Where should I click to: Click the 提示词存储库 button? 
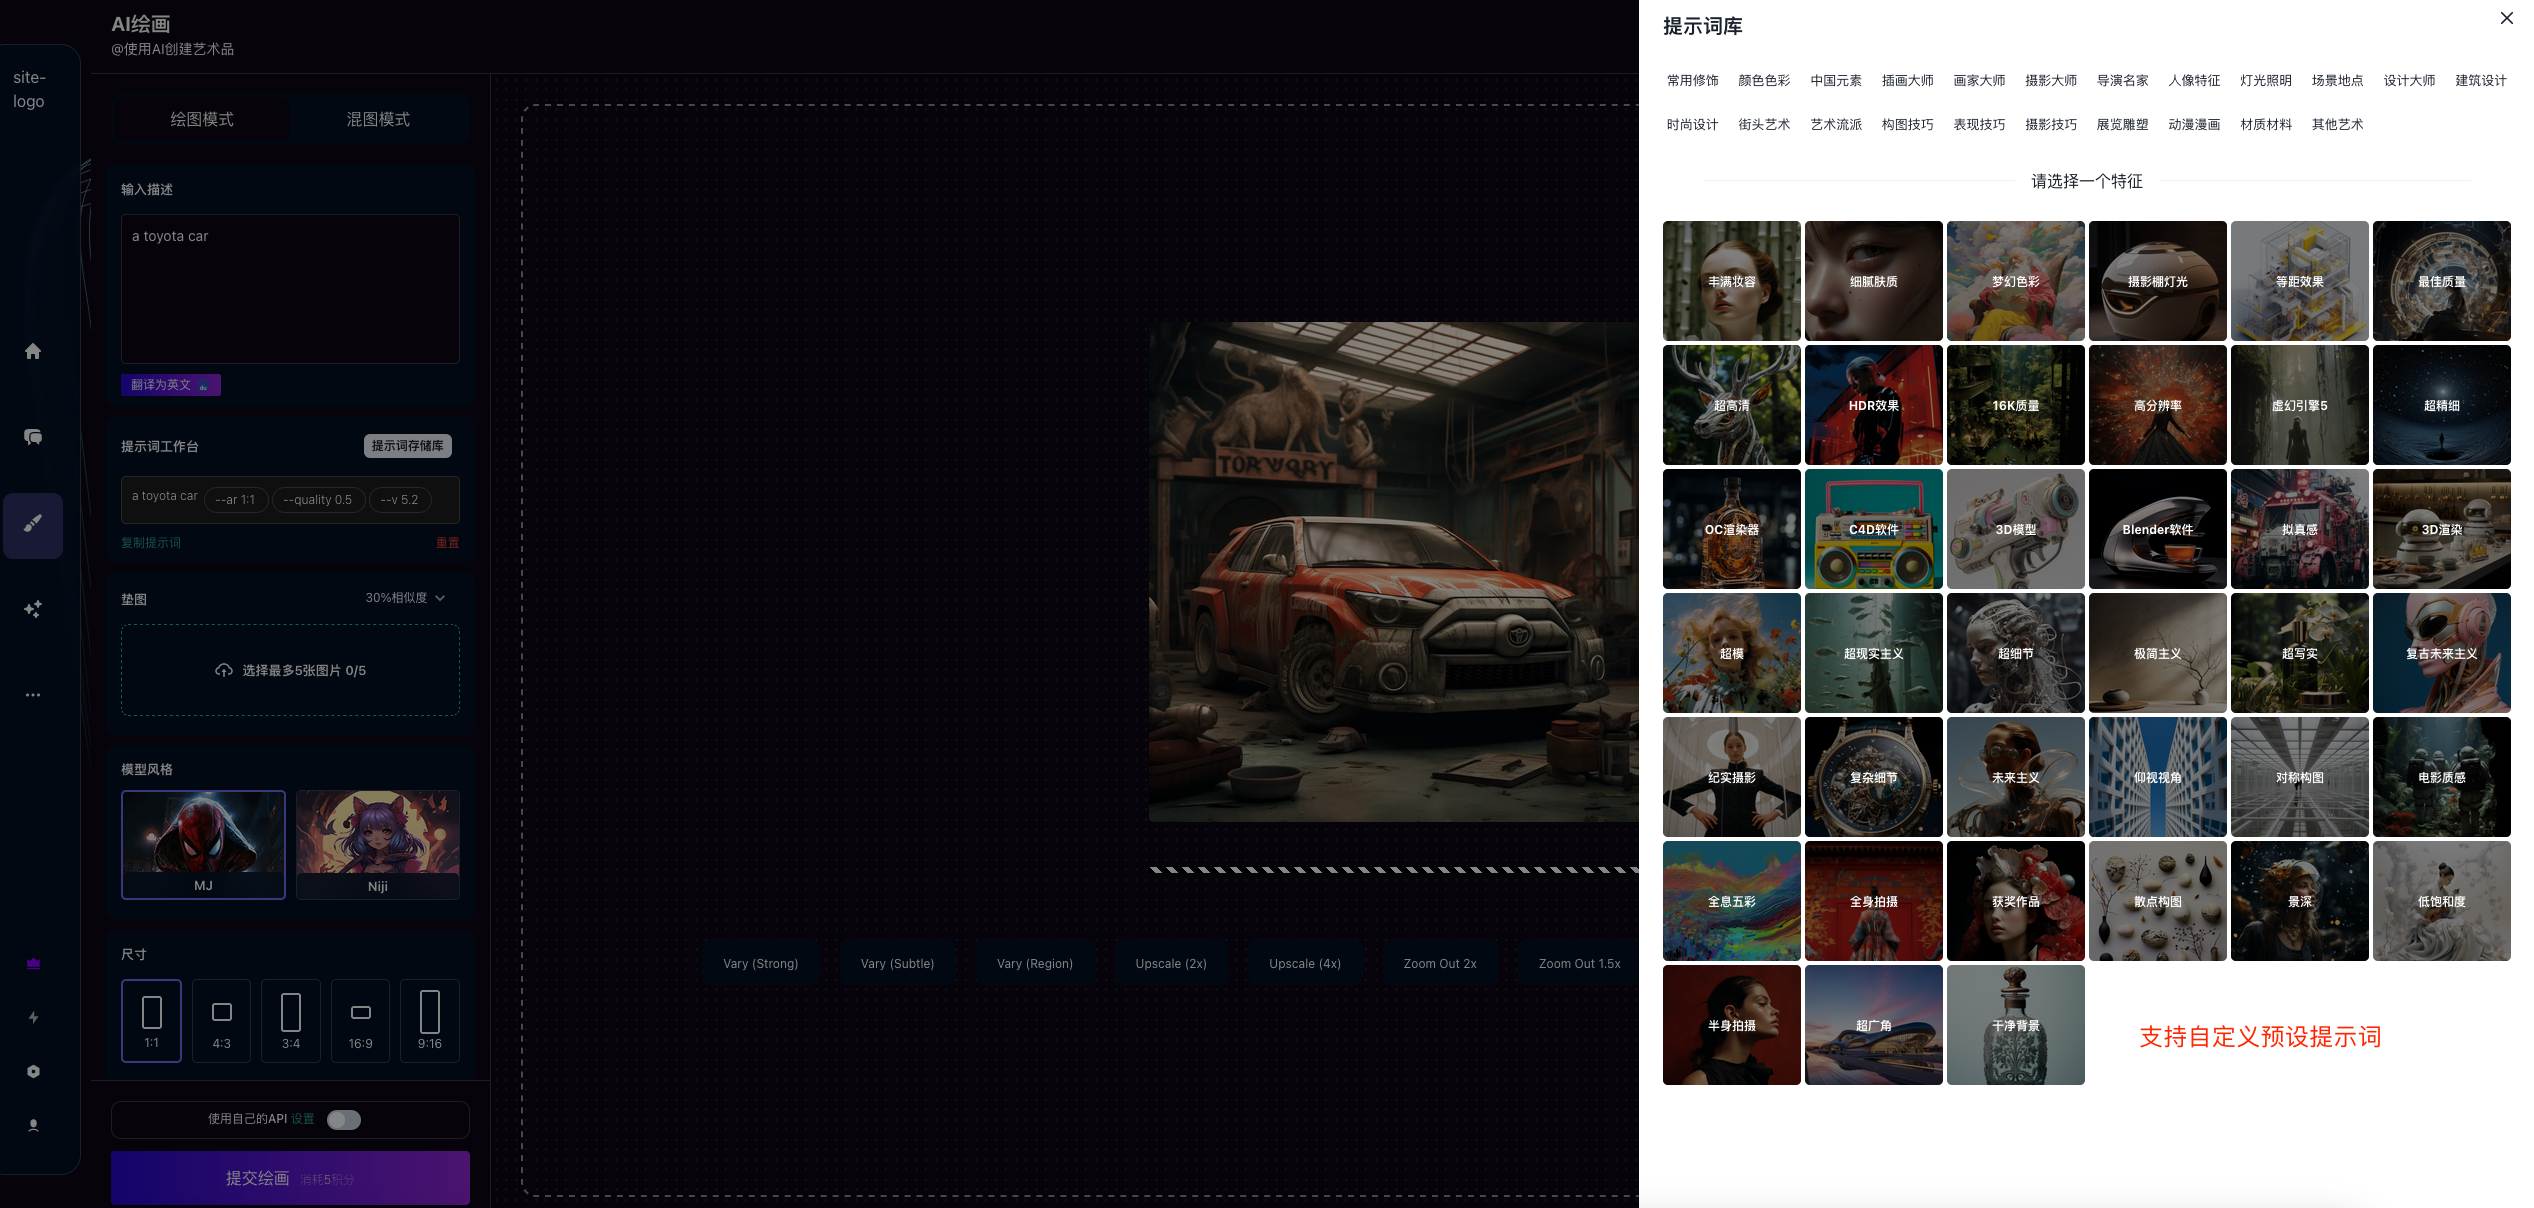(407, 446)
